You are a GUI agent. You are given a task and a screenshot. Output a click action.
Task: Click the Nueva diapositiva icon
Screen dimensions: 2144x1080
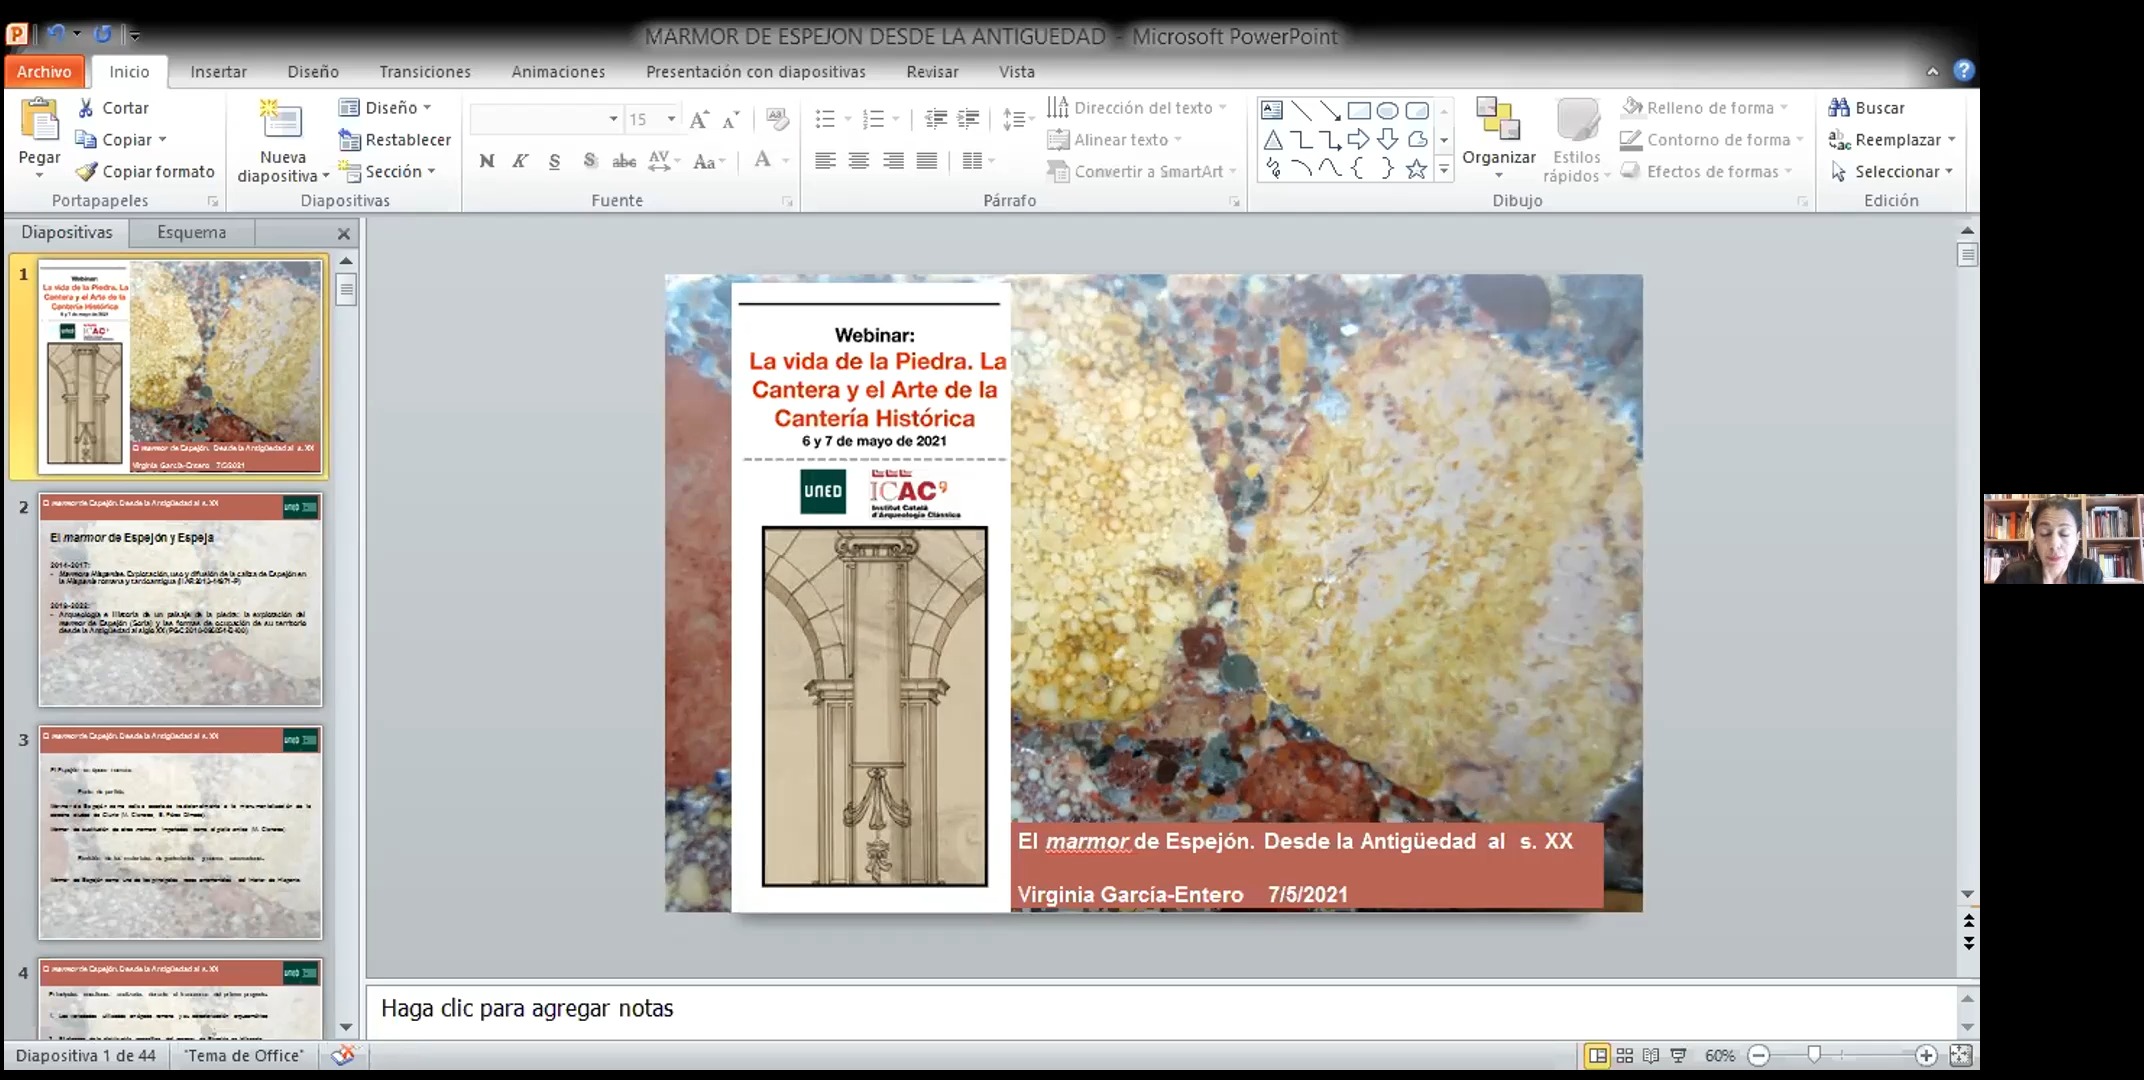point(282,122)
